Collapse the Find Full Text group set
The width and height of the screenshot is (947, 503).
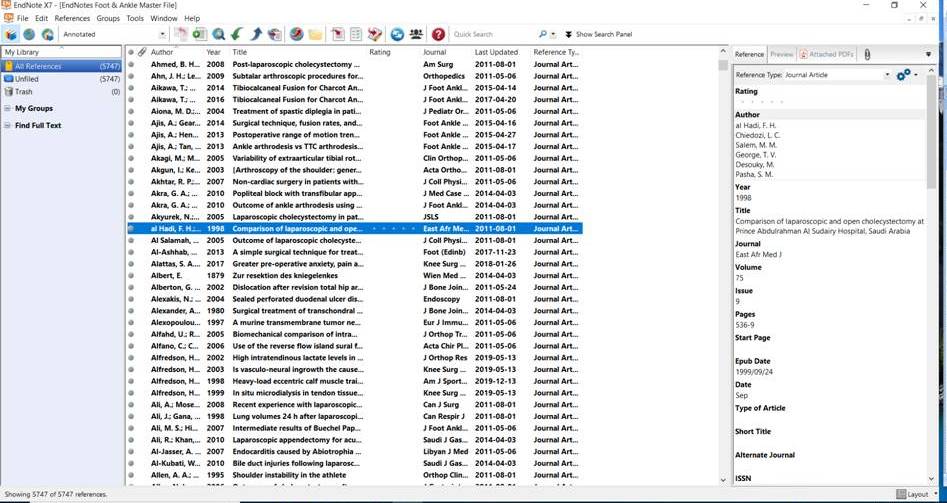(7, 126)
